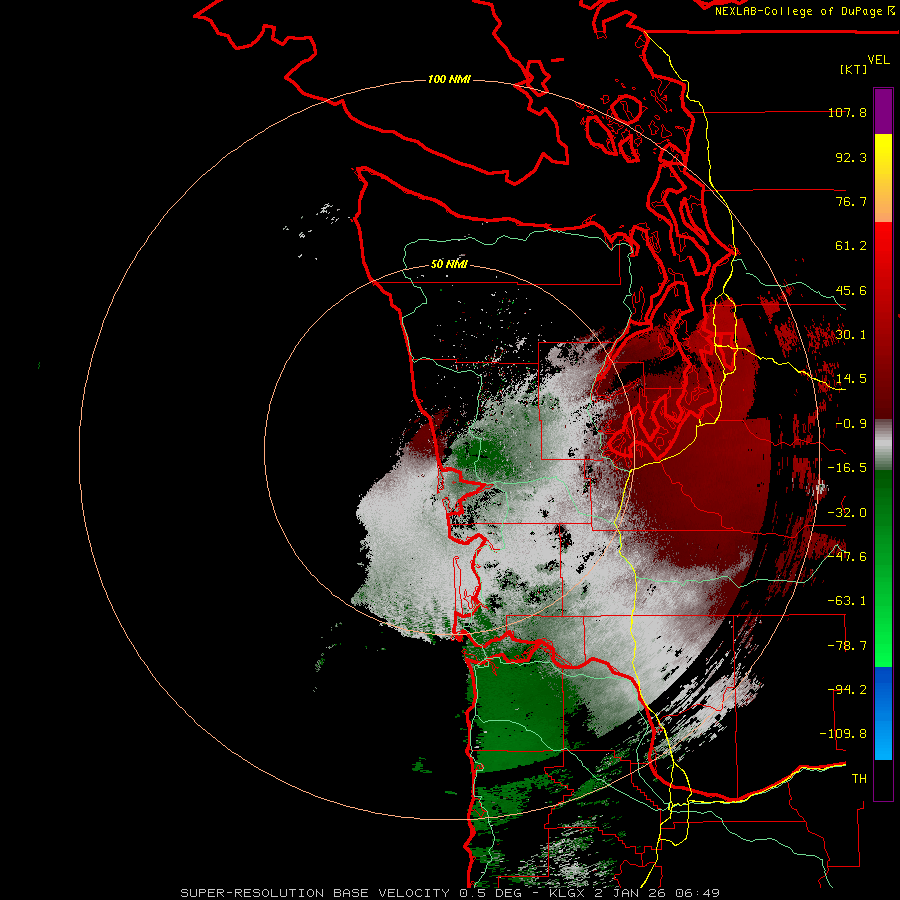Click the -0.9 velocity scale value
The width and height of the screenshot is (900, 900).
point(851,424)
